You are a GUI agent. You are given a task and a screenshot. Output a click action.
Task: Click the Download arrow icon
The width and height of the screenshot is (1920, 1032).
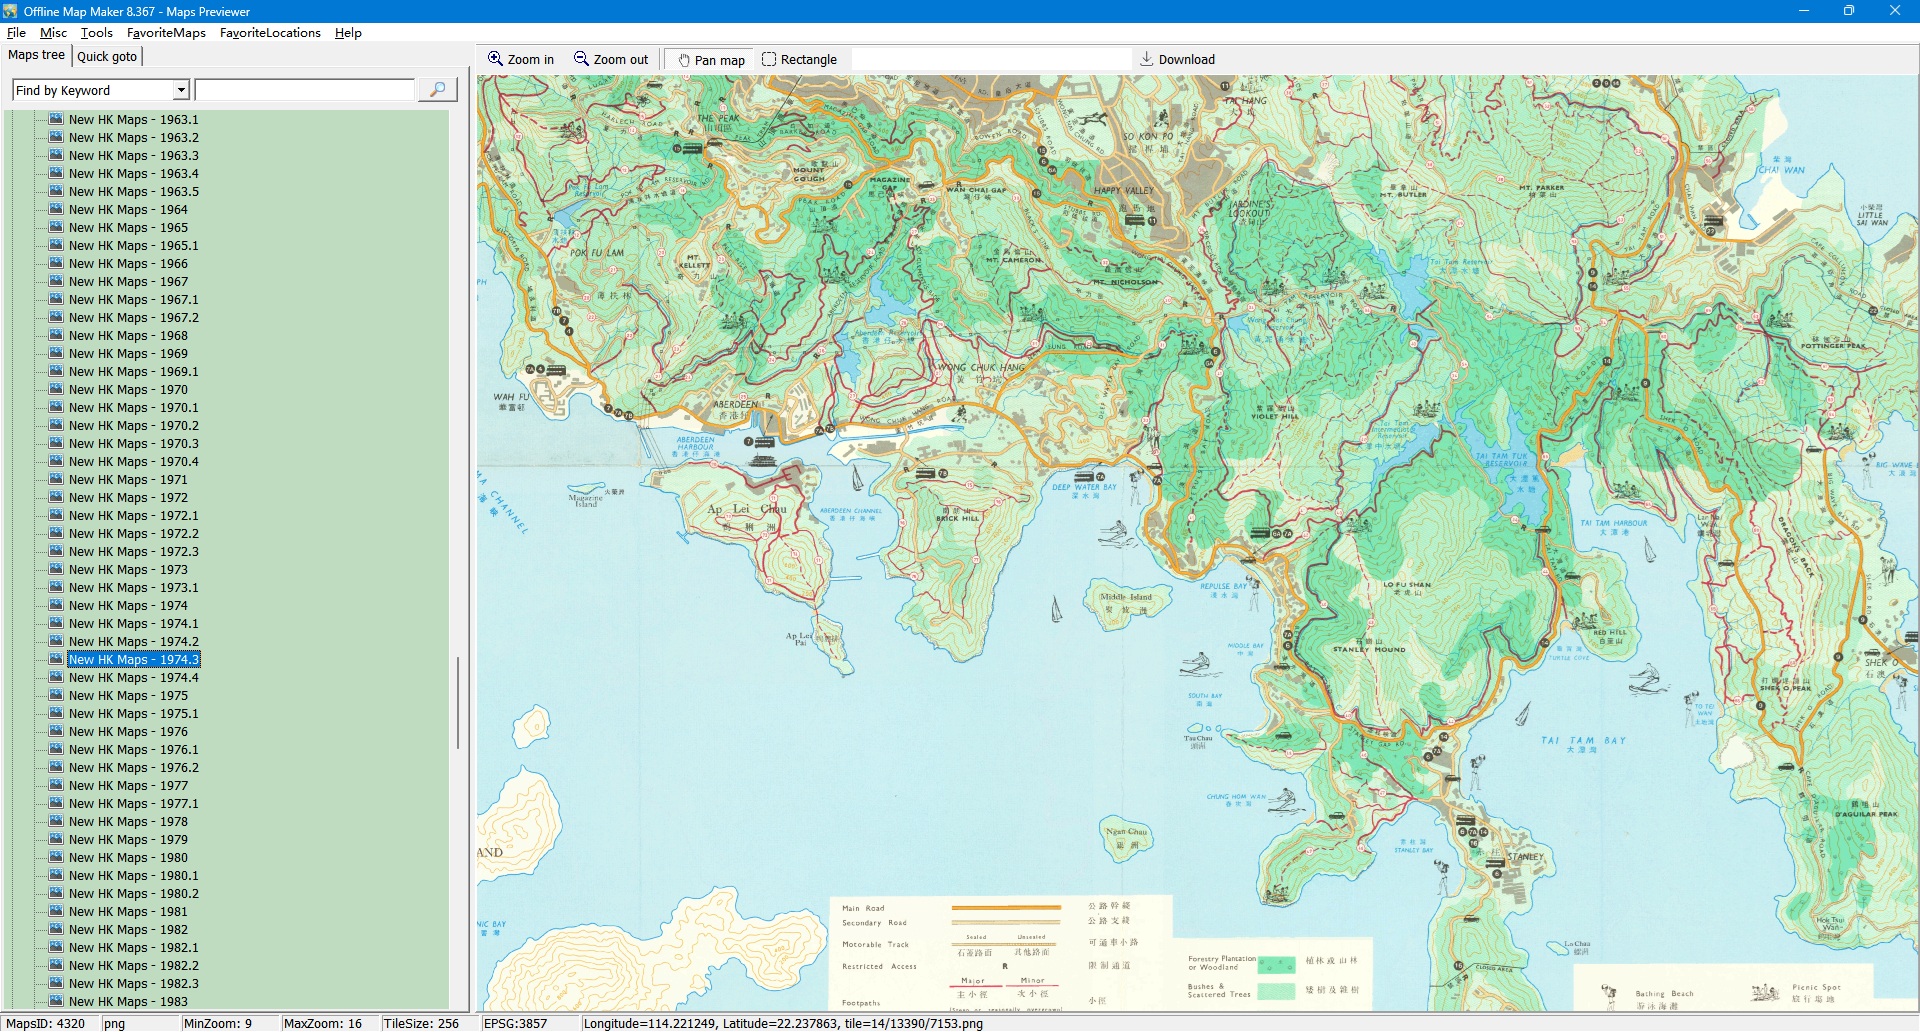[x=1147, y=59]
